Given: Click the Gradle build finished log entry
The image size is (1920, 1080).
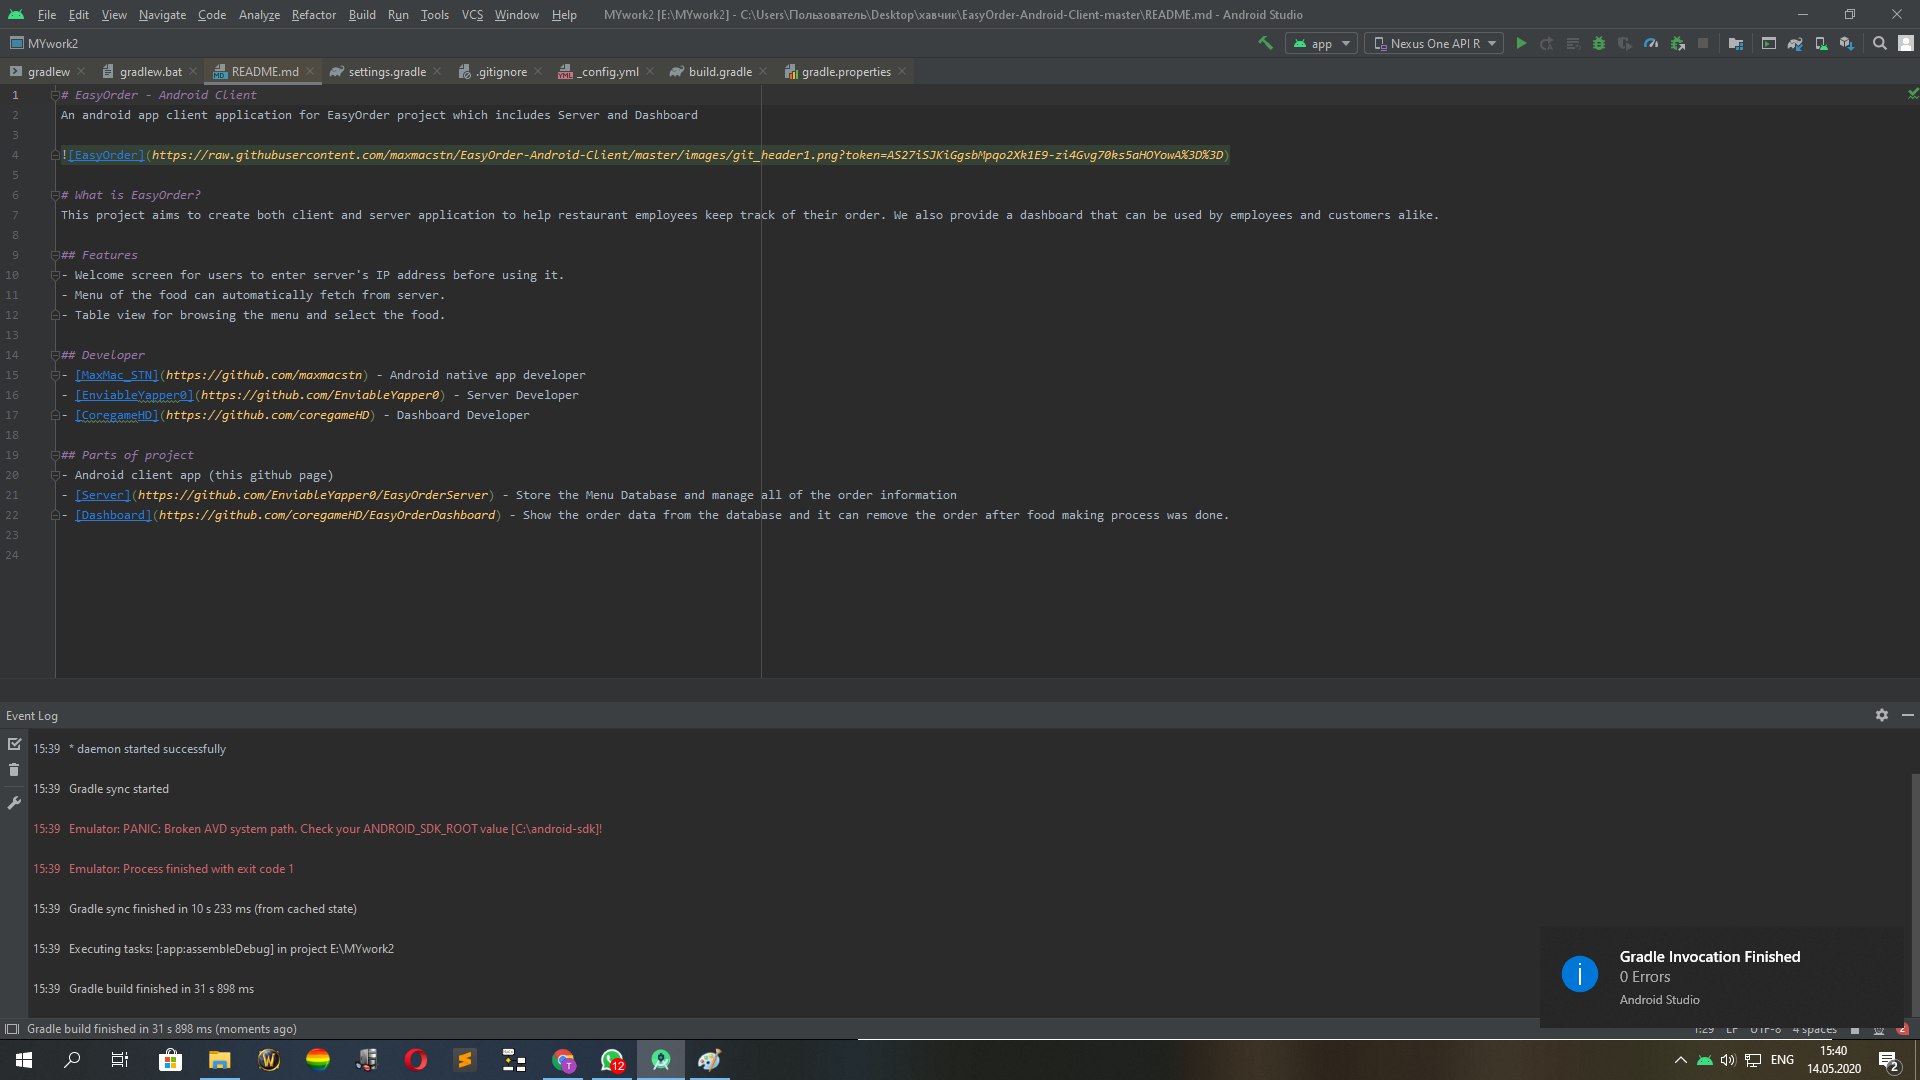Looking at the screenshot, I should (x=161, y=989).
